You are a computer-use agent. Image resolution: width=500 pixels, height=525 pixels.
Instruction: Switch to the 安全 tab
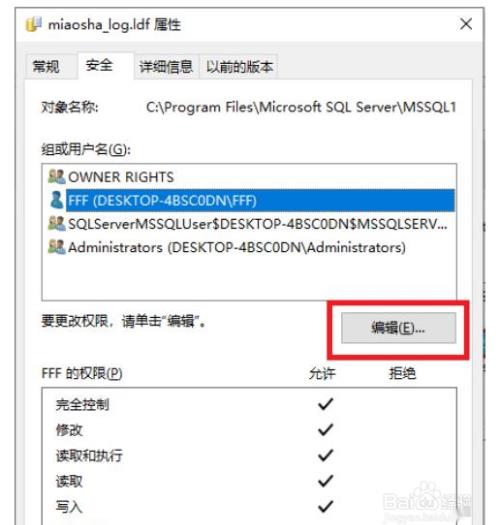(99, 65)
